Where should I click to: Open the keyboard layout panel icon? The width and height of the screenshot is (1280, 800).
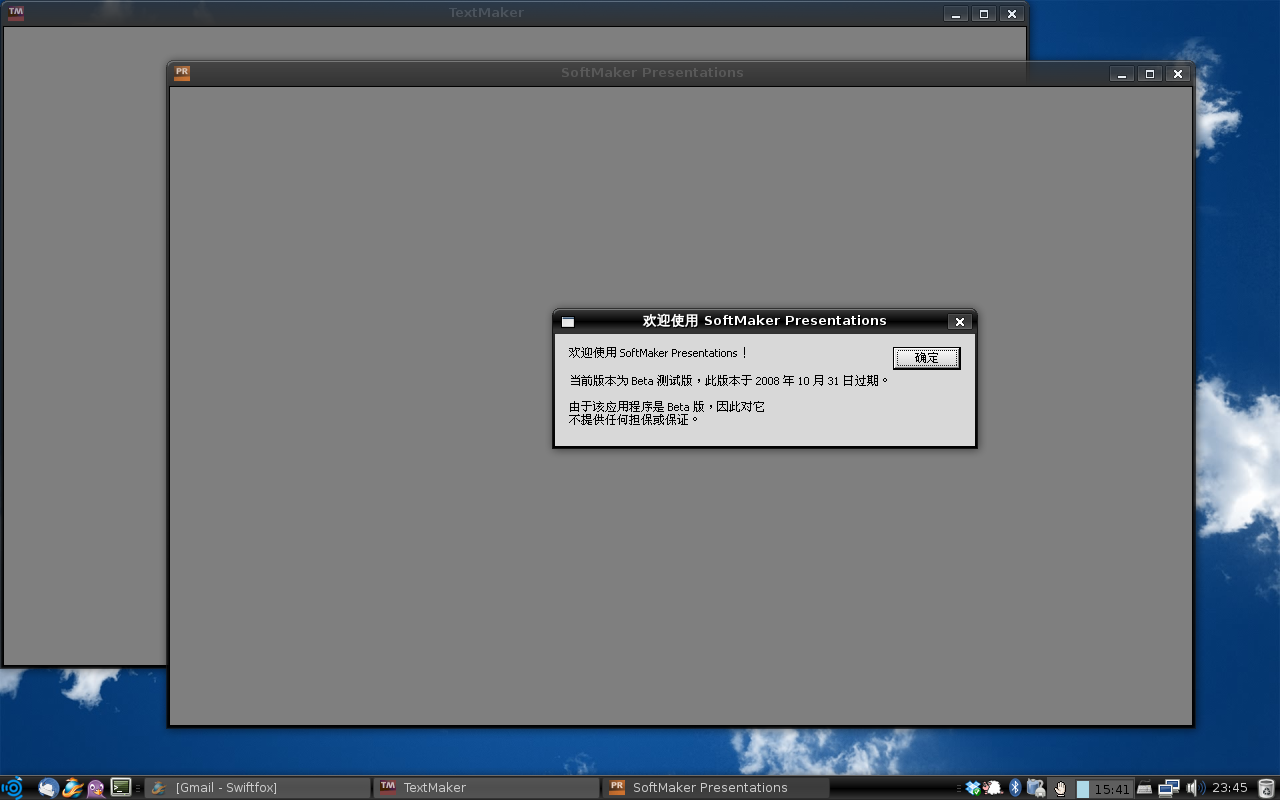(1145, 788)
